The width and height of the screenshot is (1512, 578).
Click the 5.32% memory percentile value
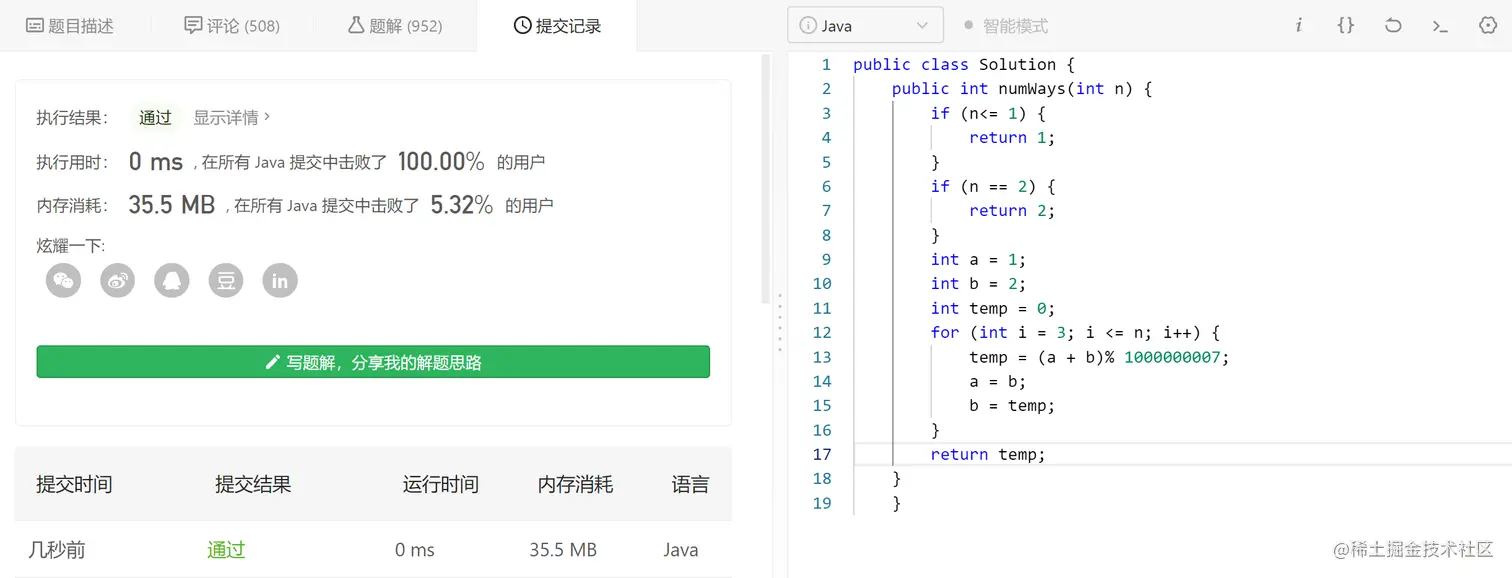pyautogui.click(x=462, y=205)
